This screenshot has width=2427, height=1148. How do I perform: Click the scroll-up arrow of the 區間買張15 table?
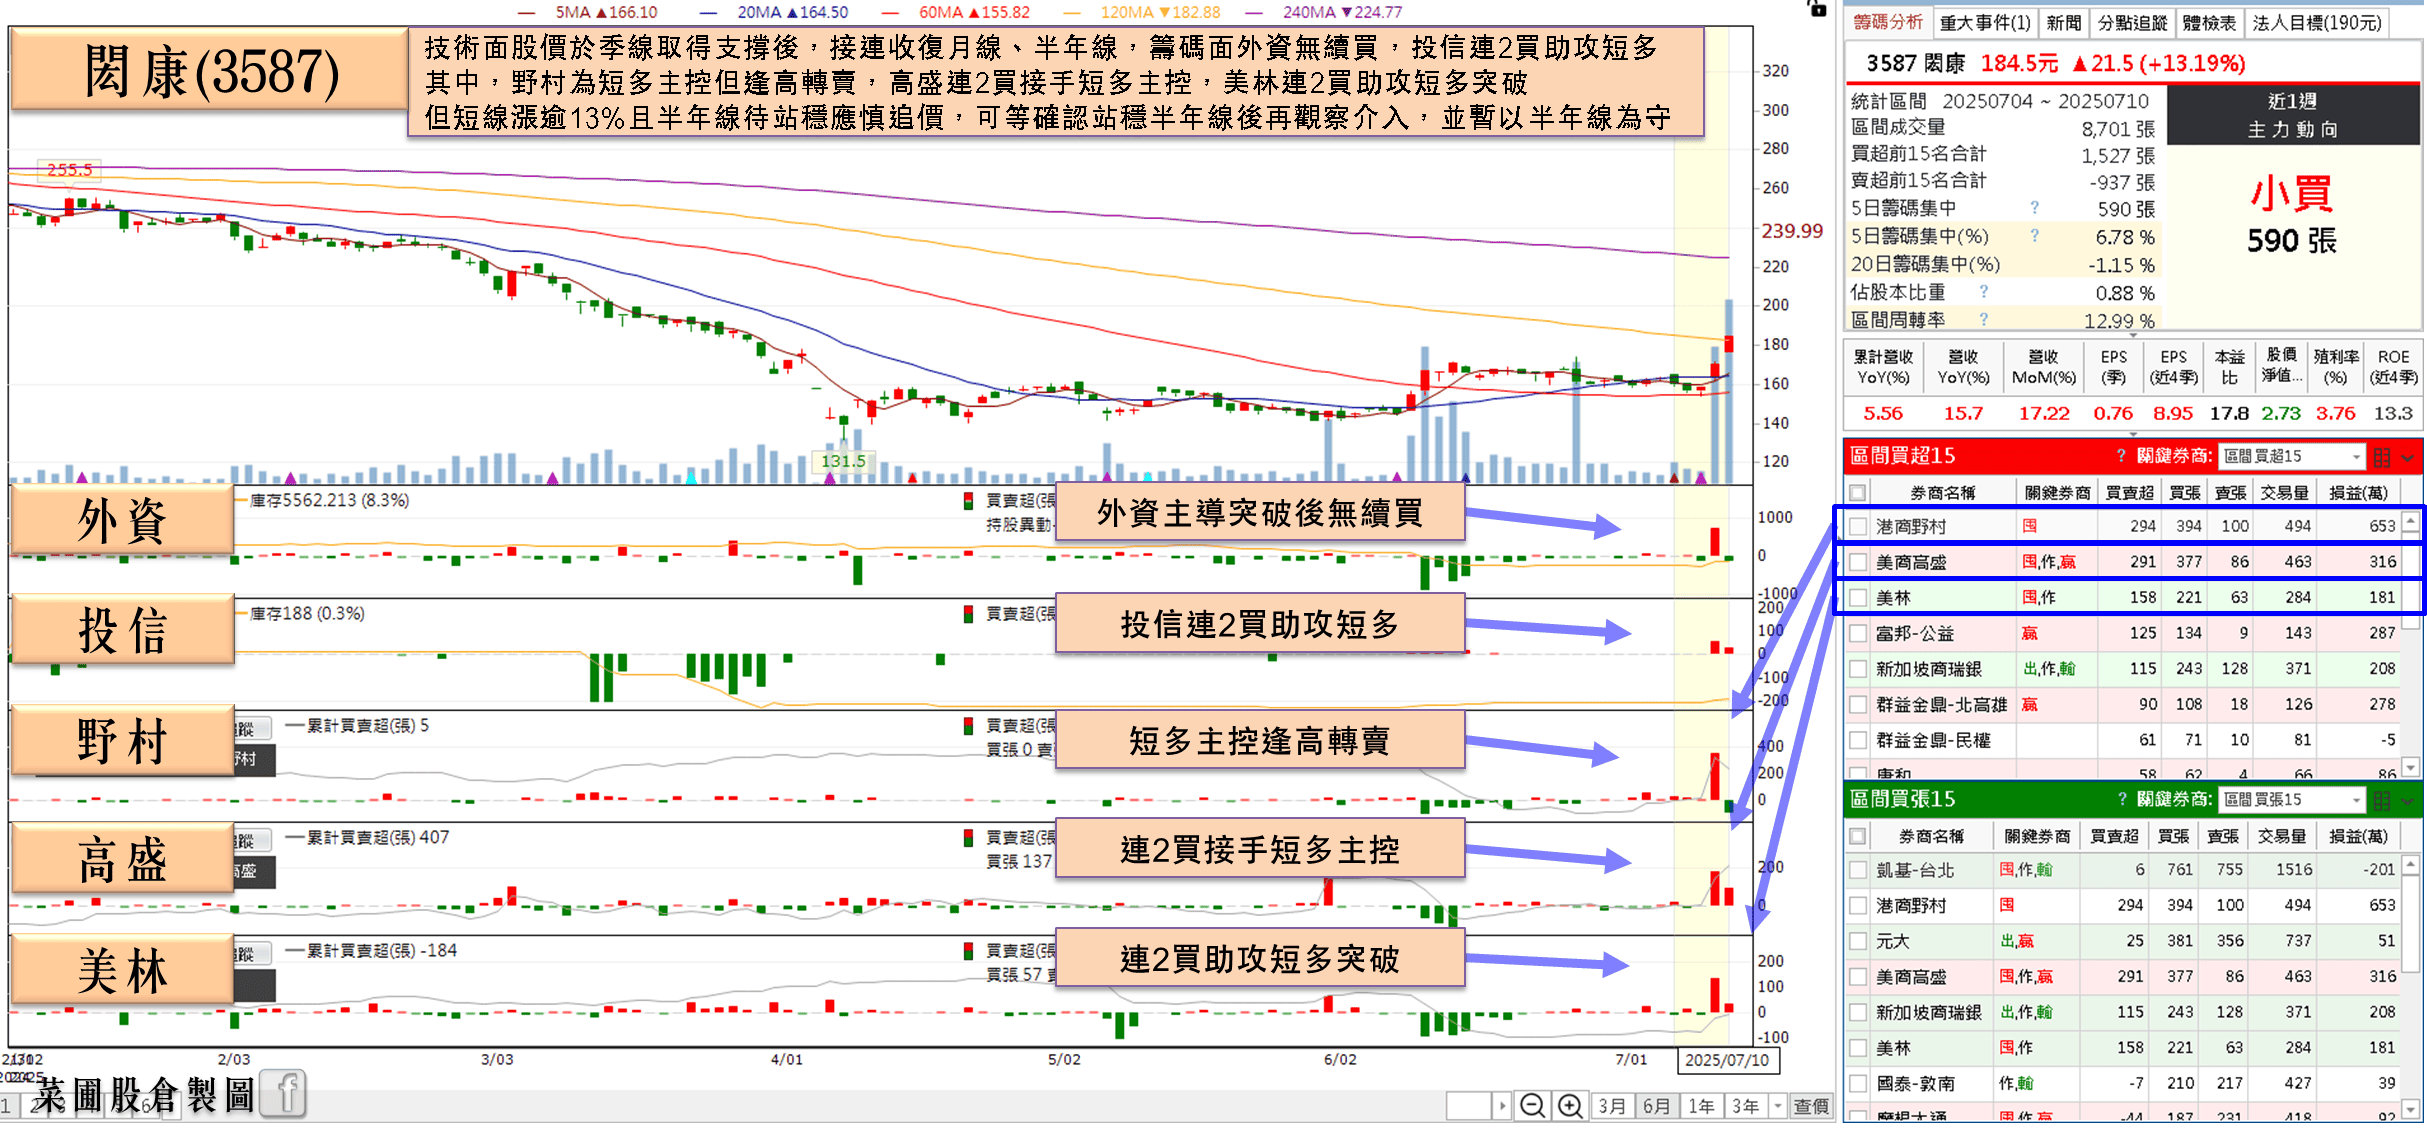tap(2411, 865)
